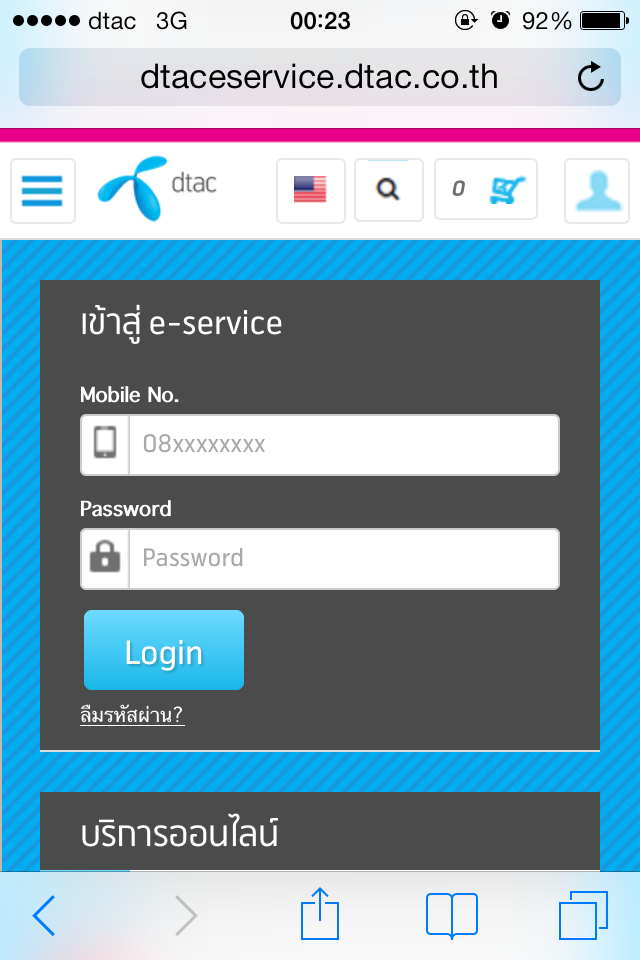Open the ลืมรหัสผ่าน? forgot password link
The width and height of the screenshot is (640, 960).
tap(132, 714)
